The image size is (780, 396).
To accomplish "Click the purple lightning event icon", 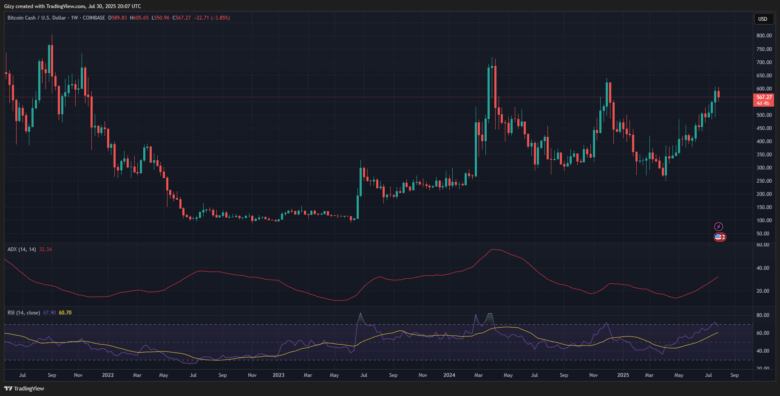I will pyautogui.click(x=718, y=226).
